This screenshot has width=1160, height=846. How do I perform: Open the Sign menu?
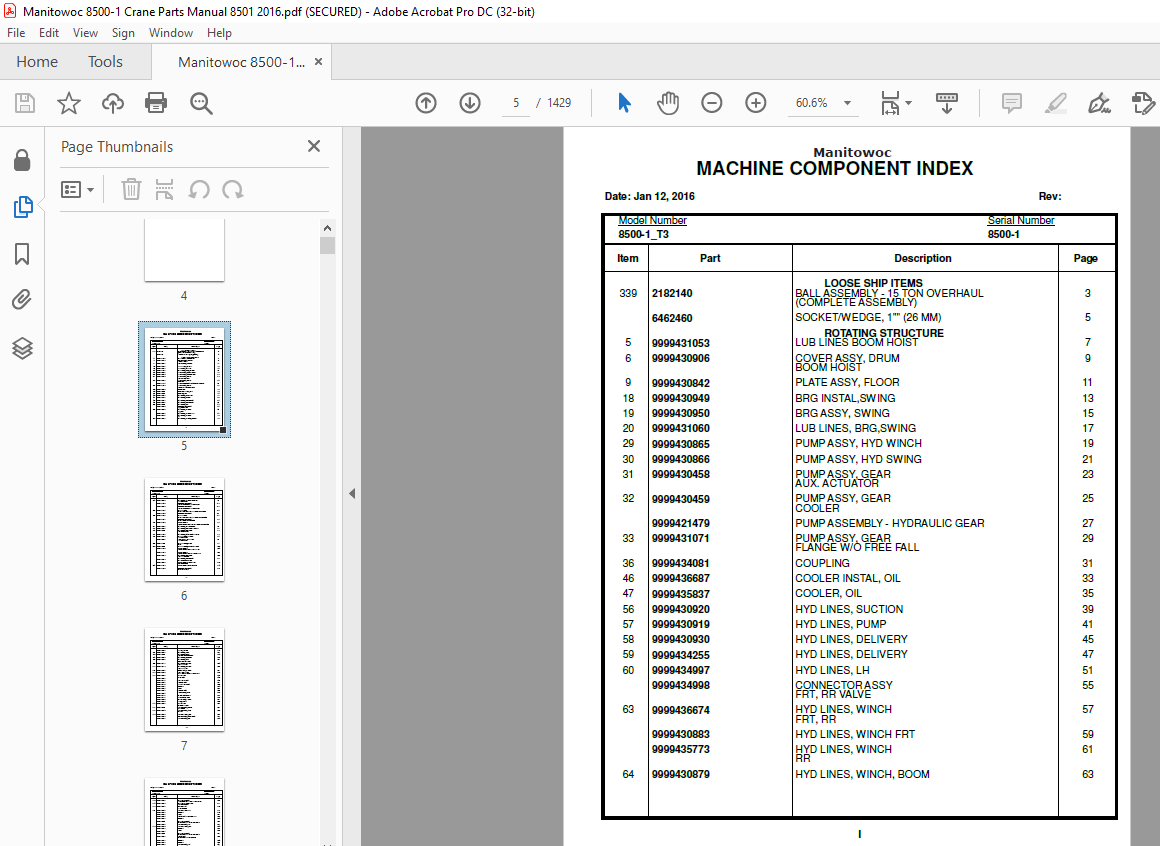pyautogui.click(x=123, y=33)
